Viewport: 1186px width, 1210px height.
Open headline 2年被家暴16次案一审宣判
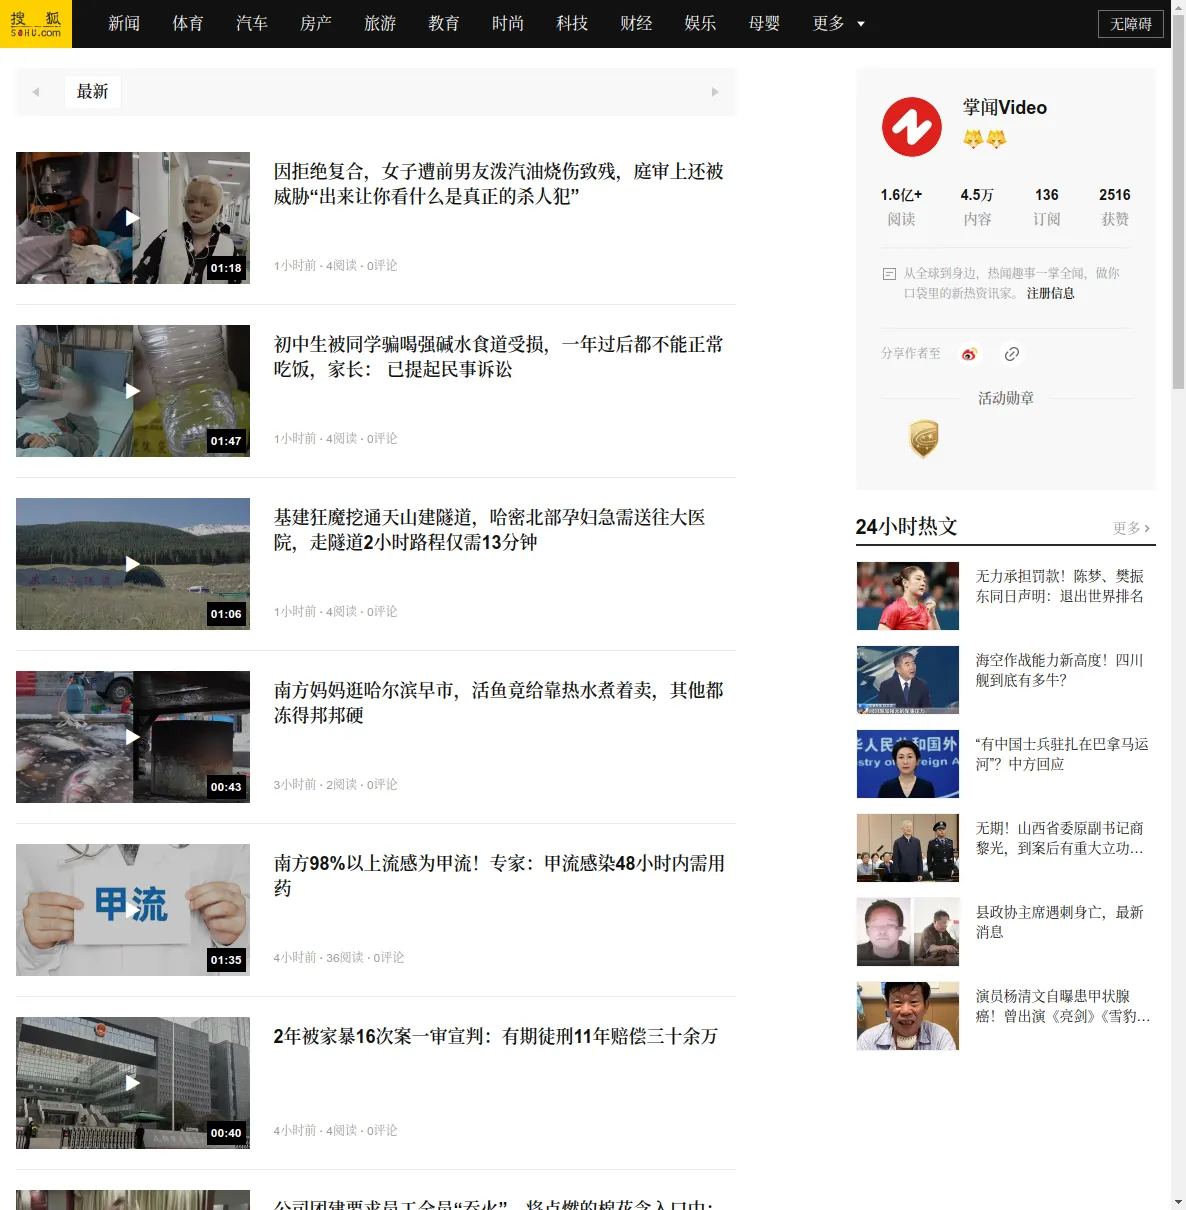(x=496, y=1037)
